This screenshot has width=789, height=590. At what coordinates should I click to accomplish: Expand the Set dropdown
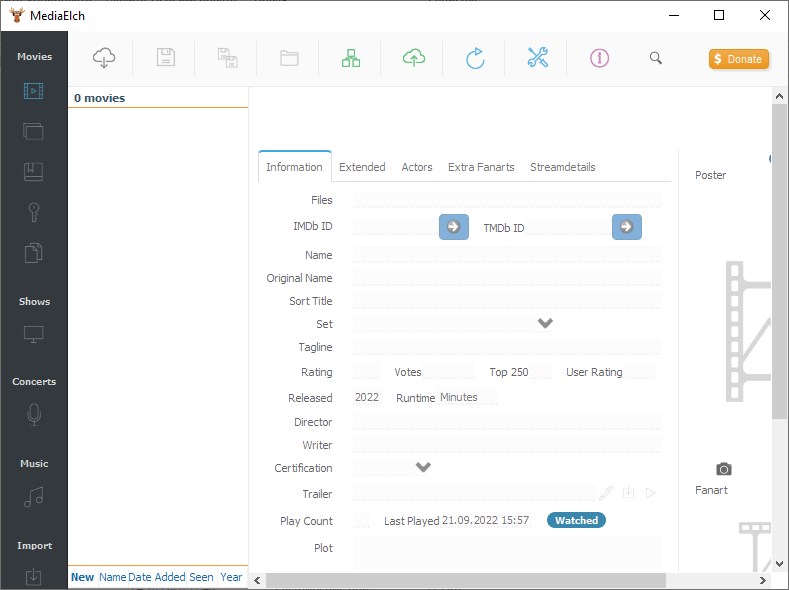click(x=545, y=323)
